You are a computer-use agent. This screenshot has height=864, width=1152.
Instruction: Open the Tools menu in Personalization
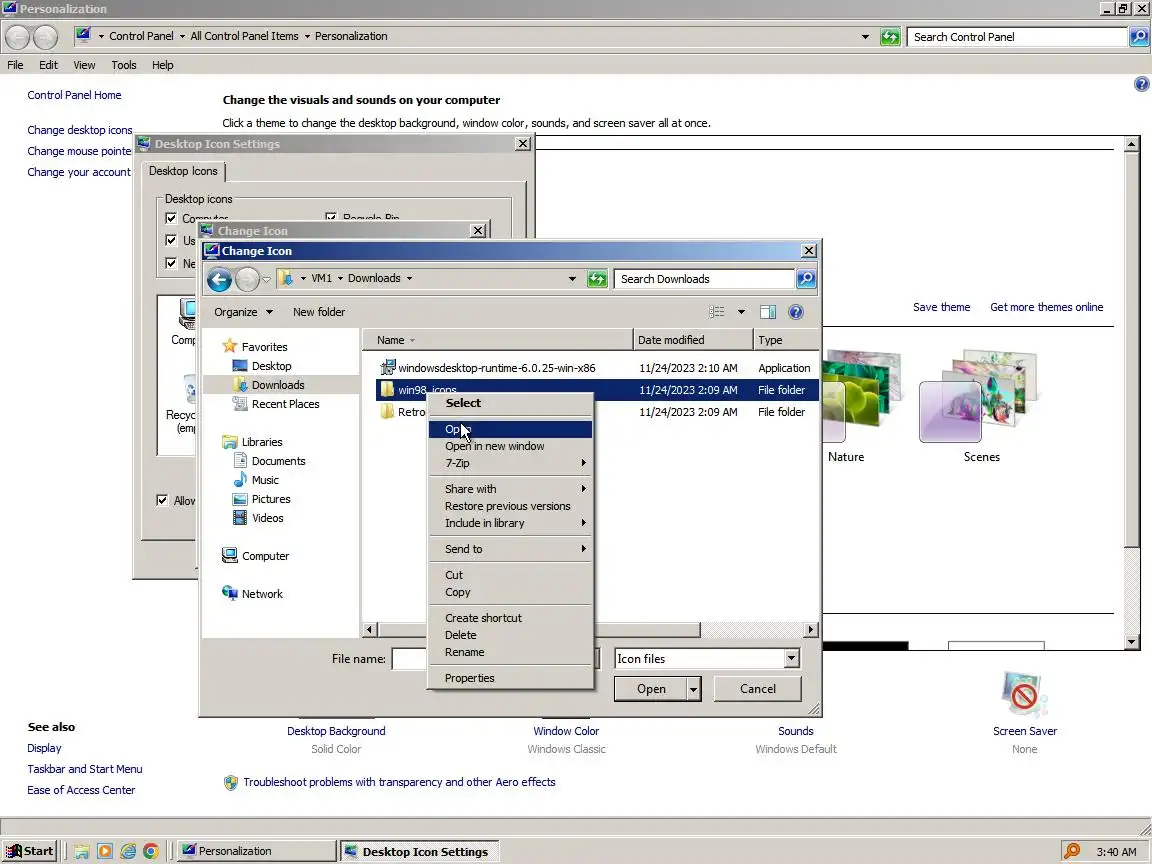pyautogui.click(x=123, y=65)
